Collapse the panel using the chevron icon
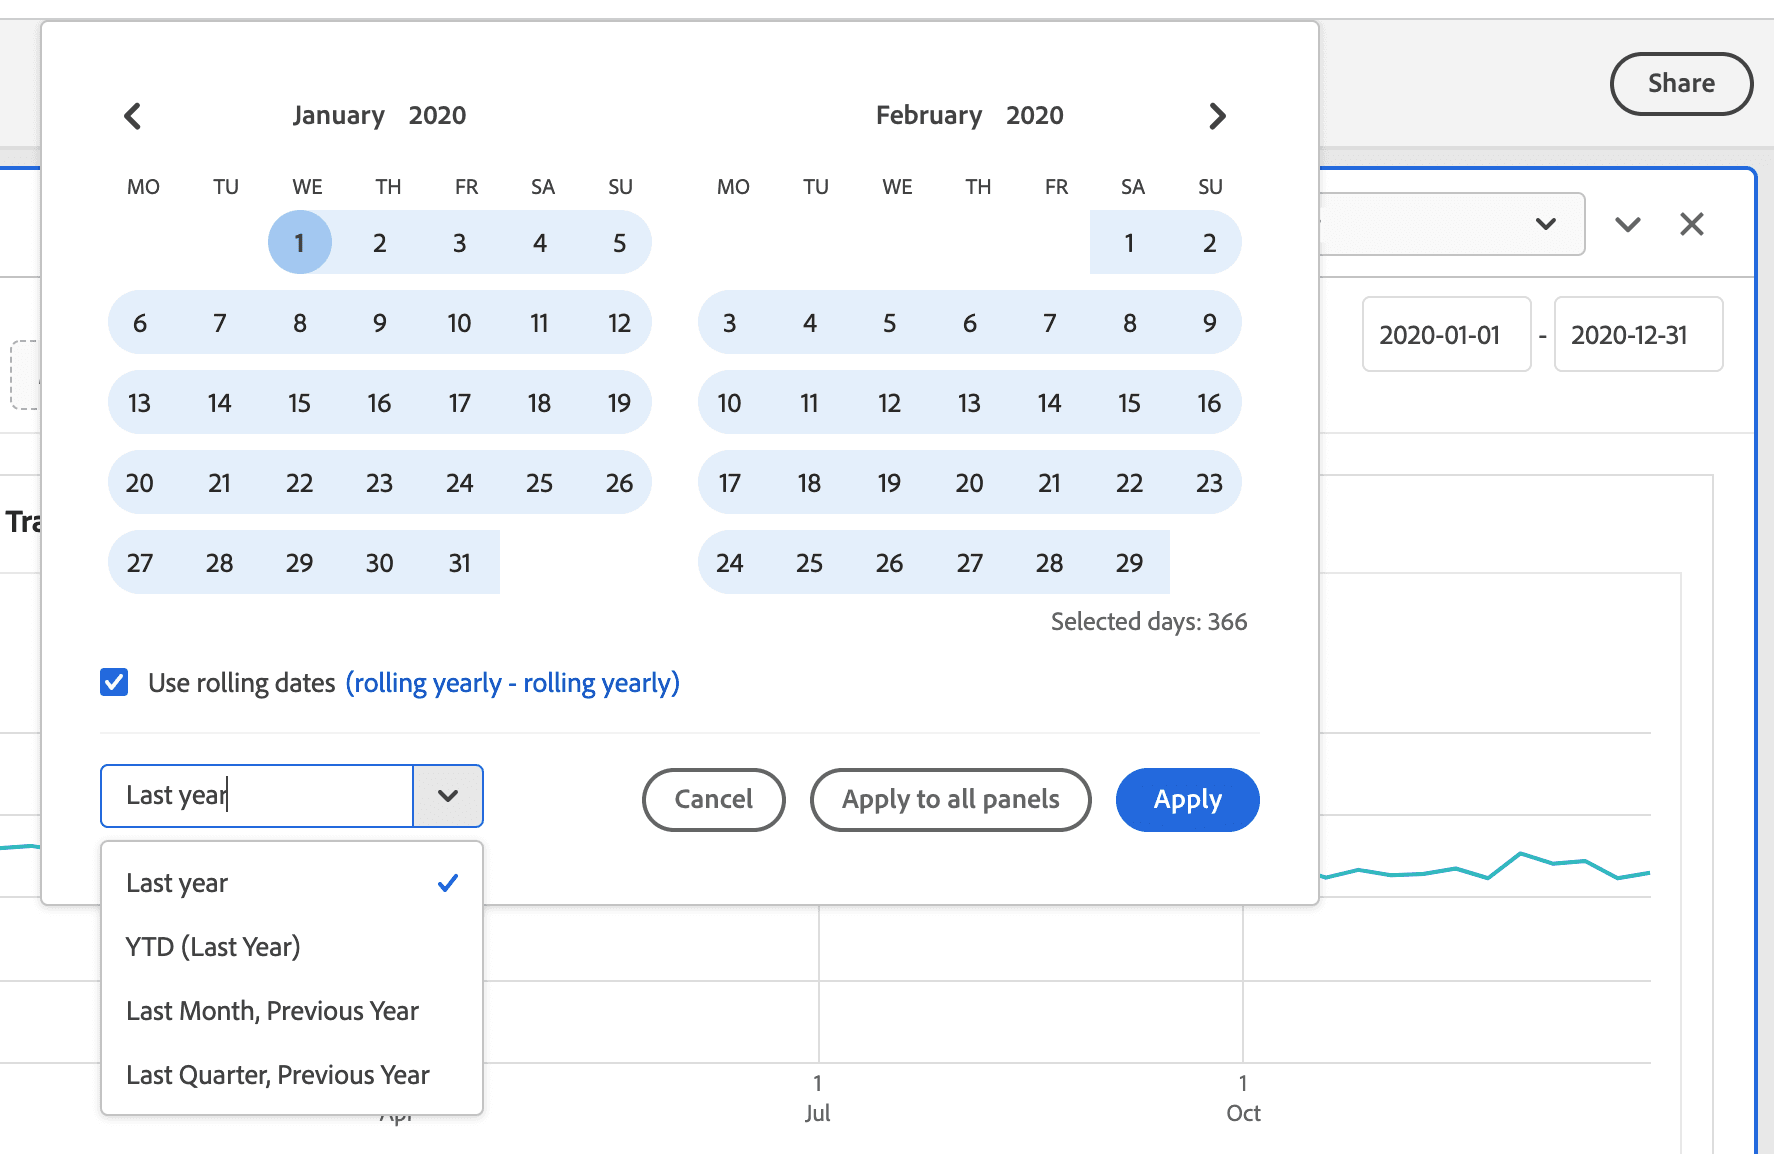Viewport: 1774px width, 1154px height. click(1628, 224)
